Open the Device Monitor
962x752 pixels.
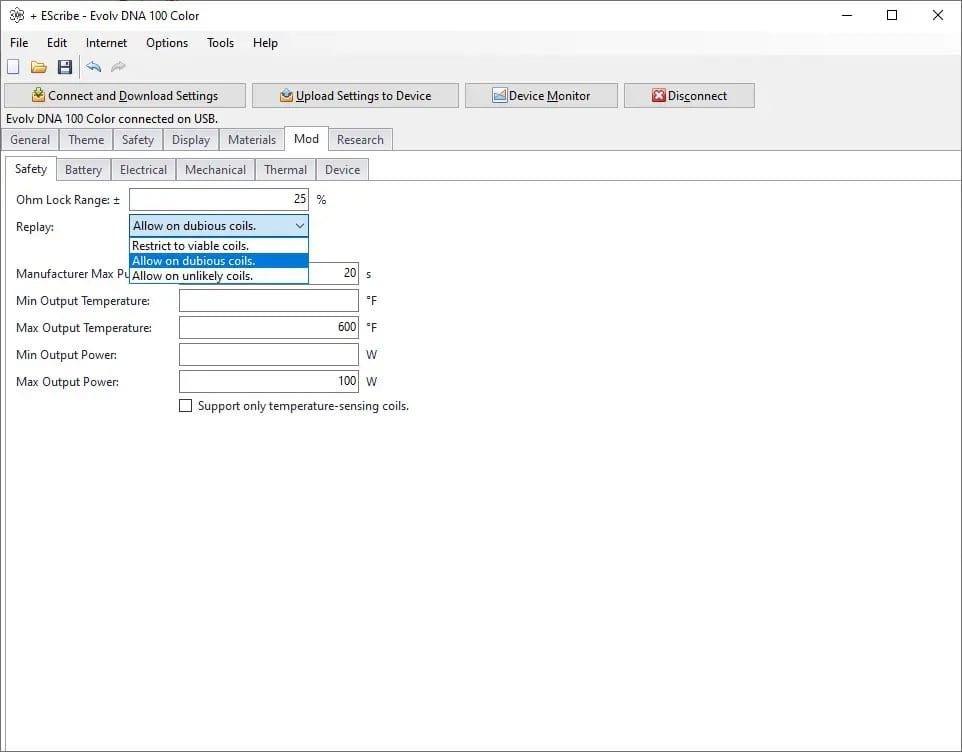point(541,96)
